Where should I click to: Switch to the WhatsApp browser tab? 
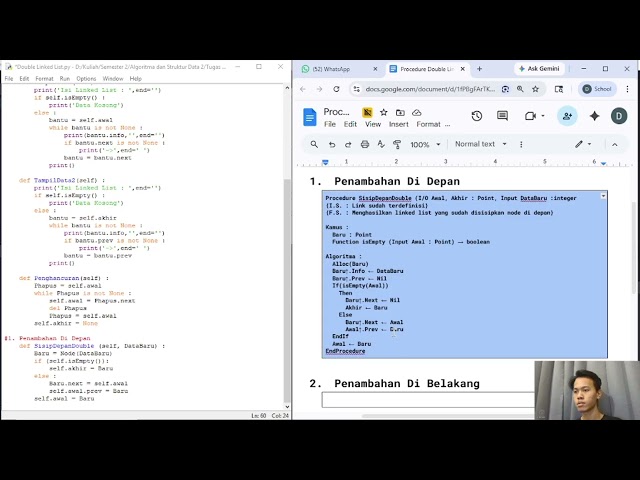coord(335,69)
